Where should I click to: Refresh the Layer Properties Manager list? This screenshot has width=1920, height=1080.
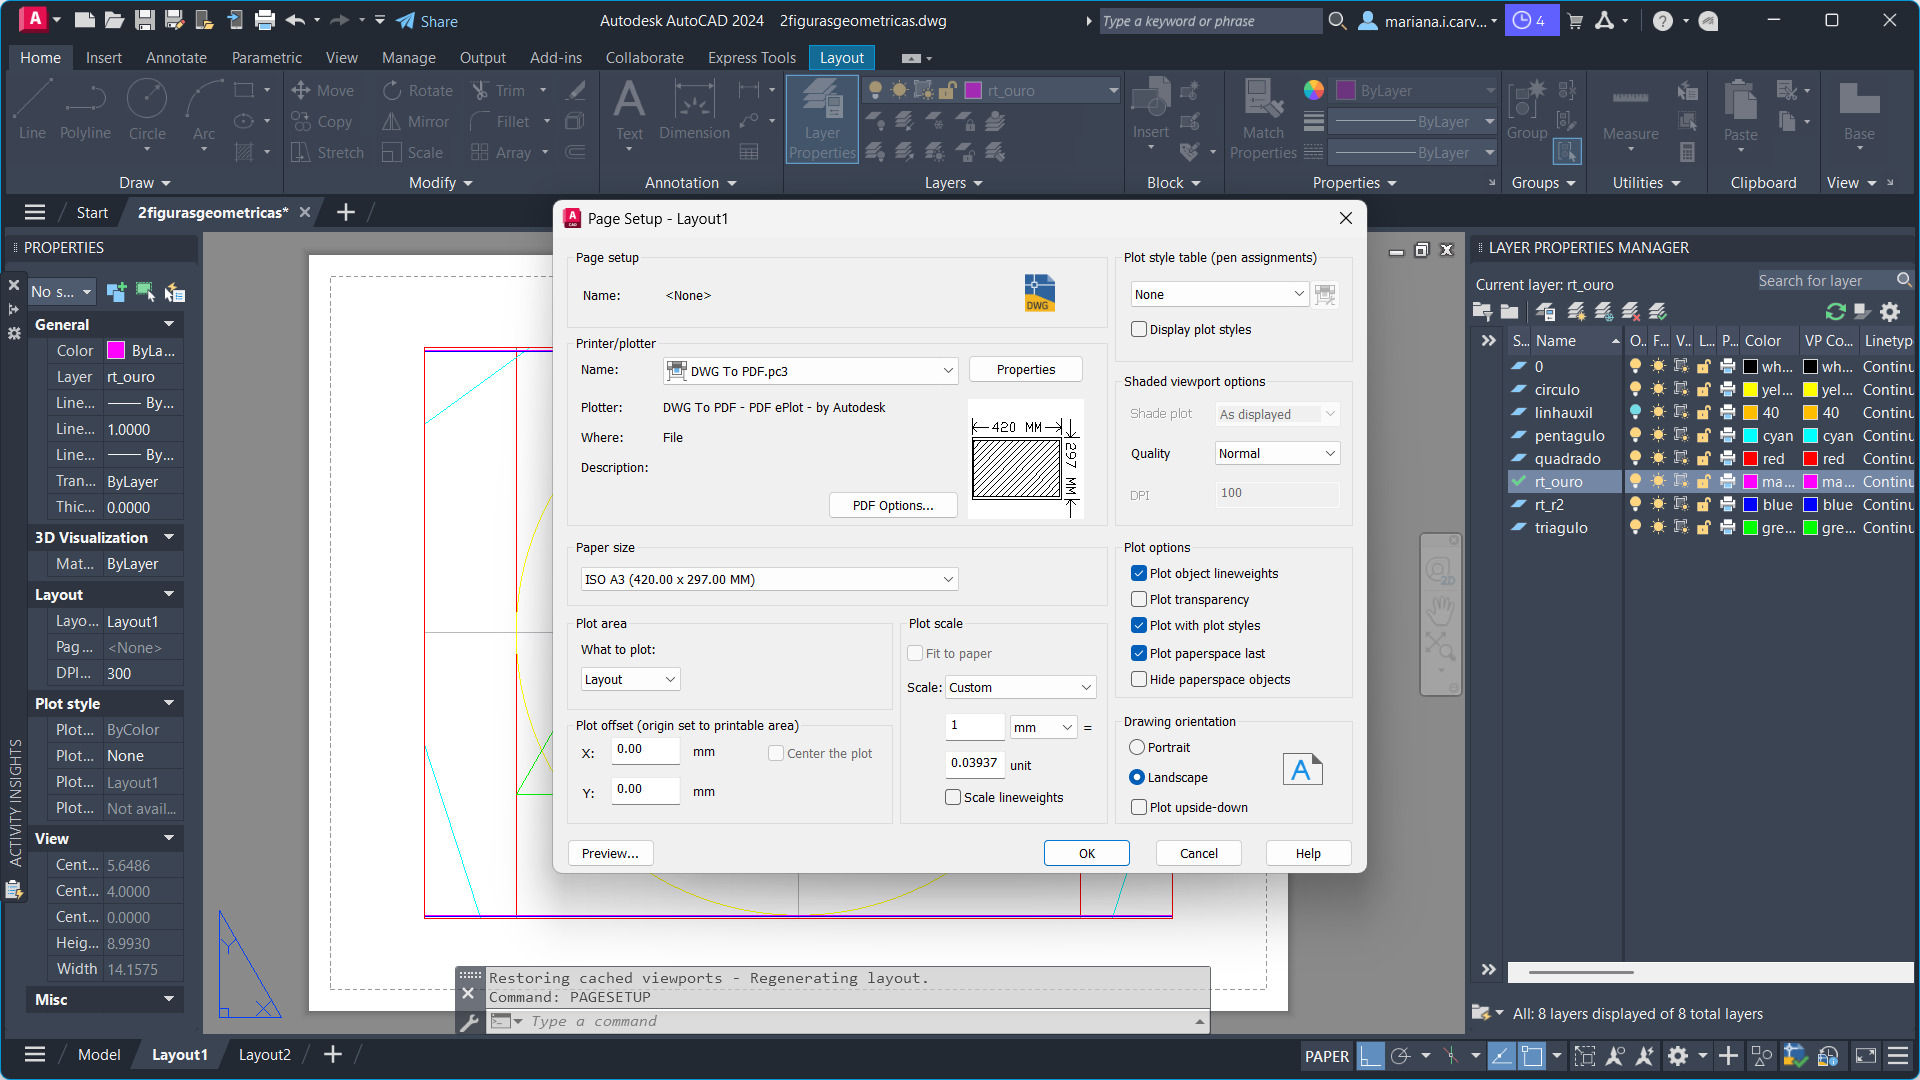1835,312
